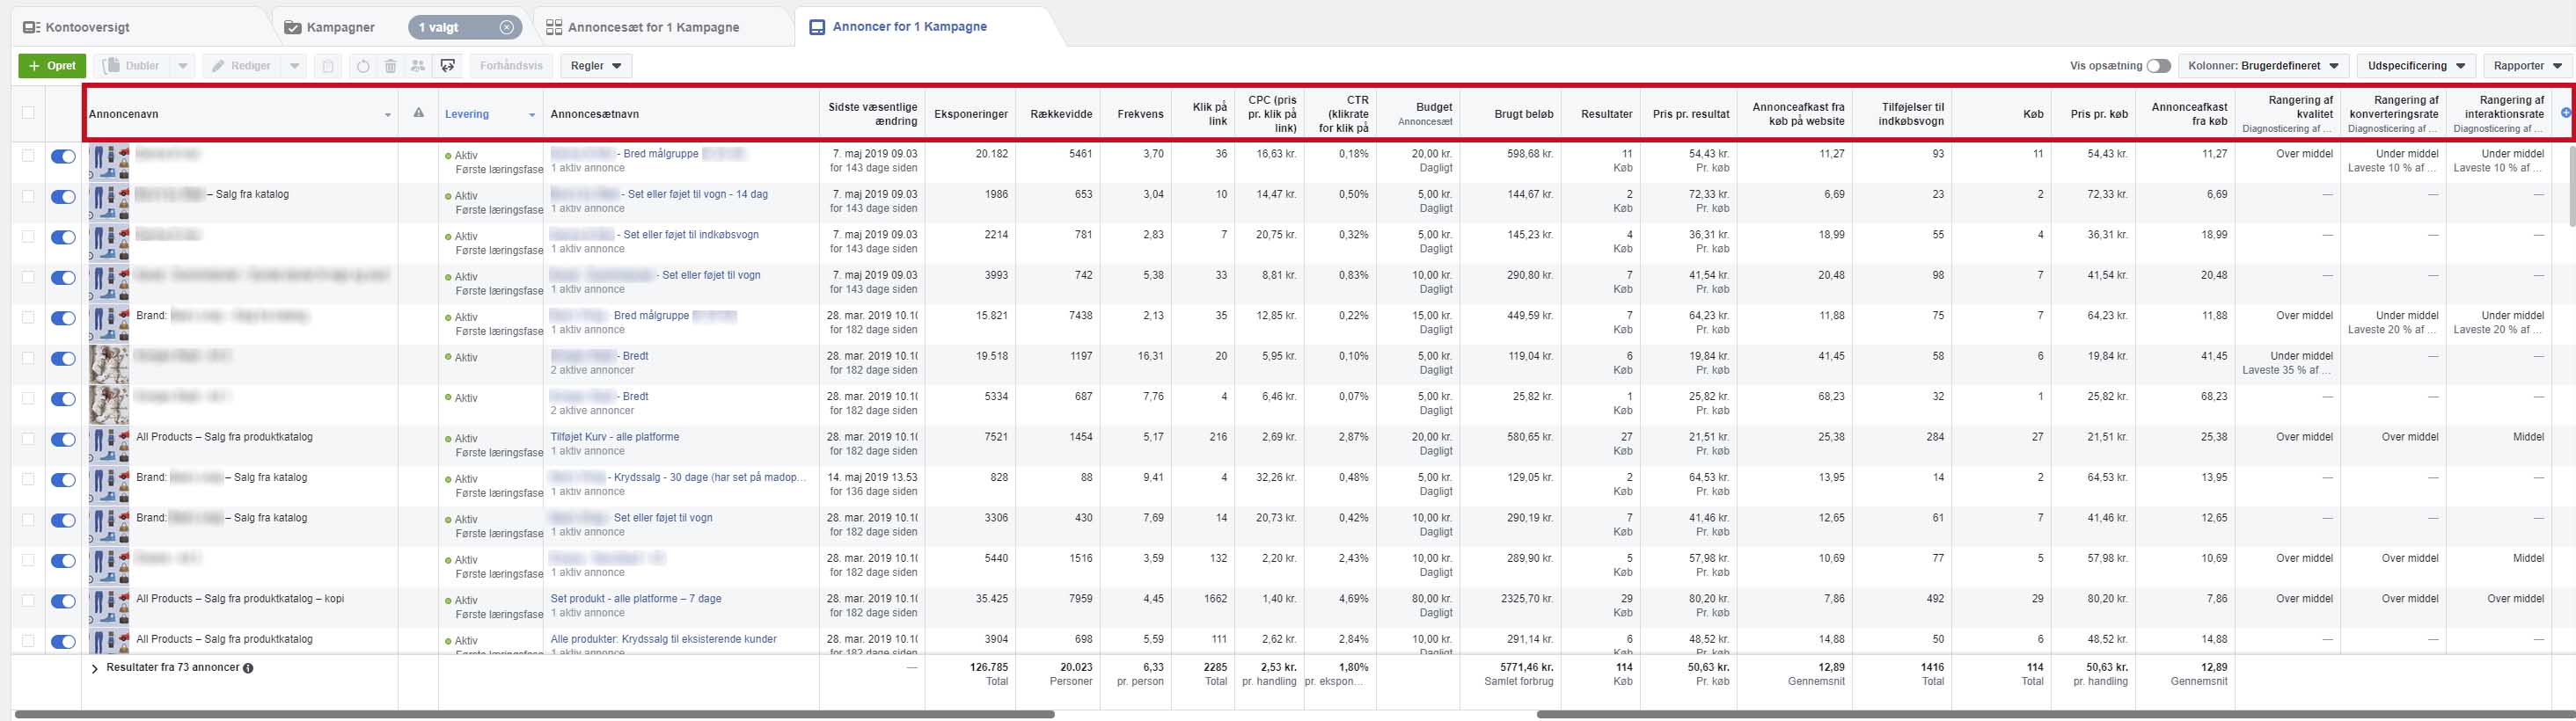The width and height of the screenshot is (2576, 721).
Task: Click CTR value "4,69%"
Action: pyautogui.click(x=1353, y=599)
